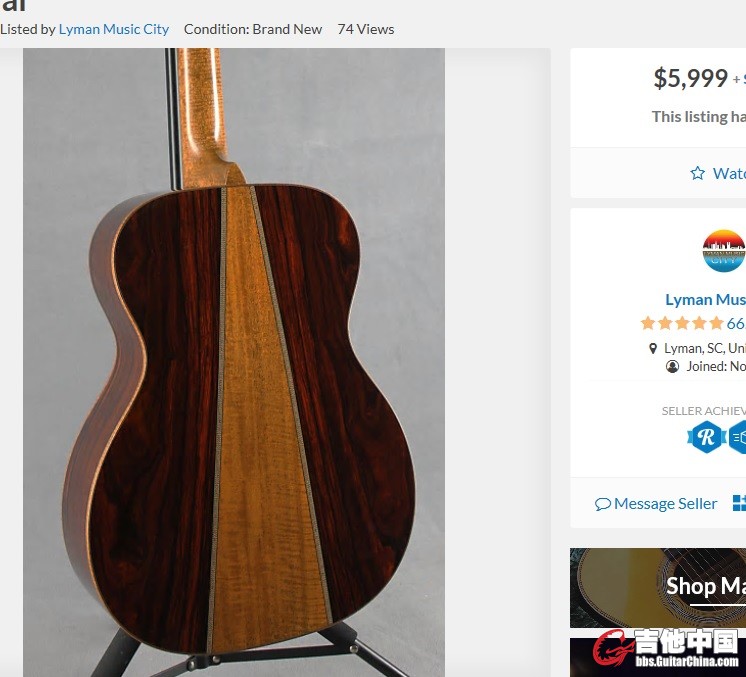Image resolution: width=746 pixels, height=677 pixels.
Task: Click the Message Seller speech bubble icon
Action: [x=602, y=504]
